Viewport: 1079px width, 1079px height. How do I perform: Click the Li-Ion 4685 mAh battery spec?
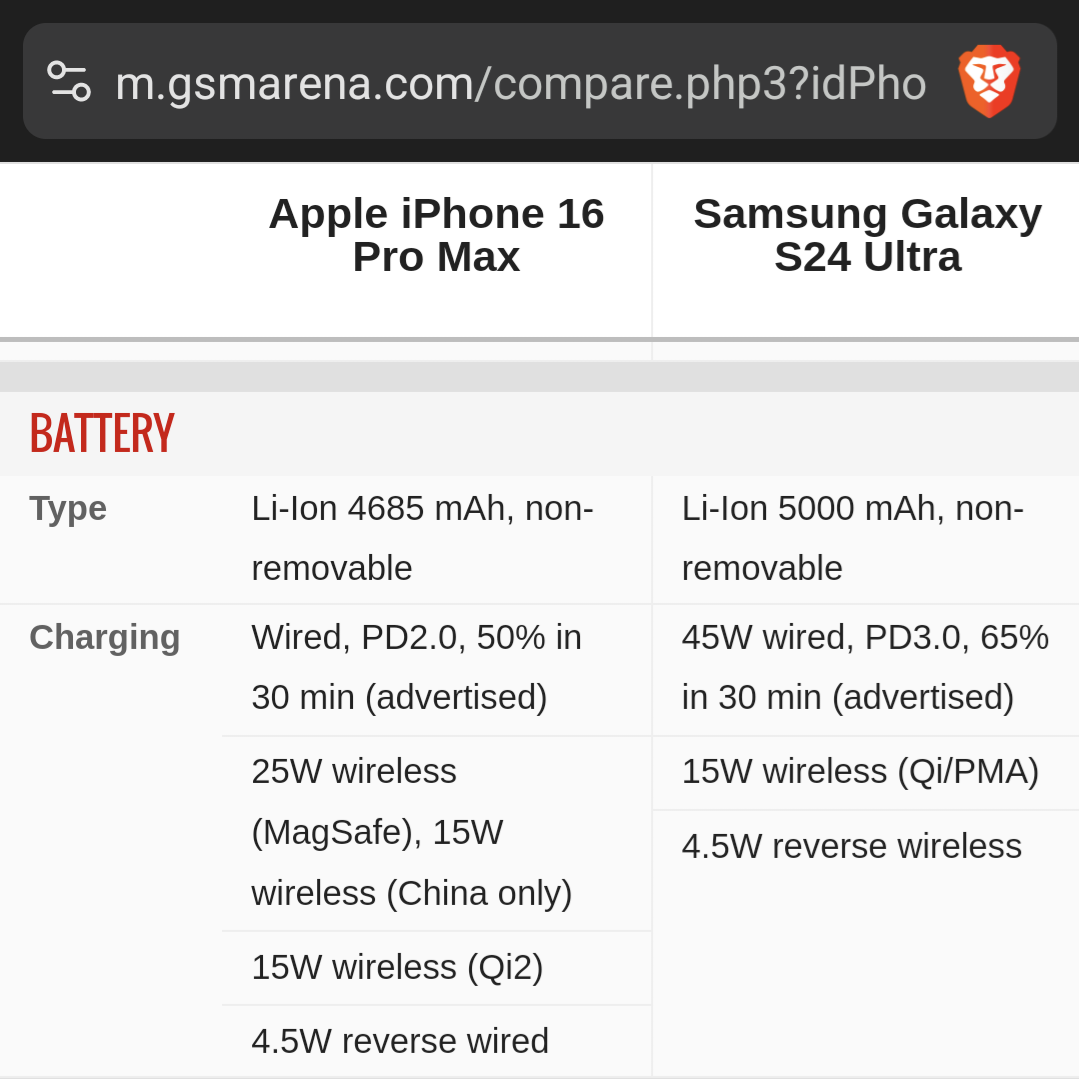pos(422,538)
